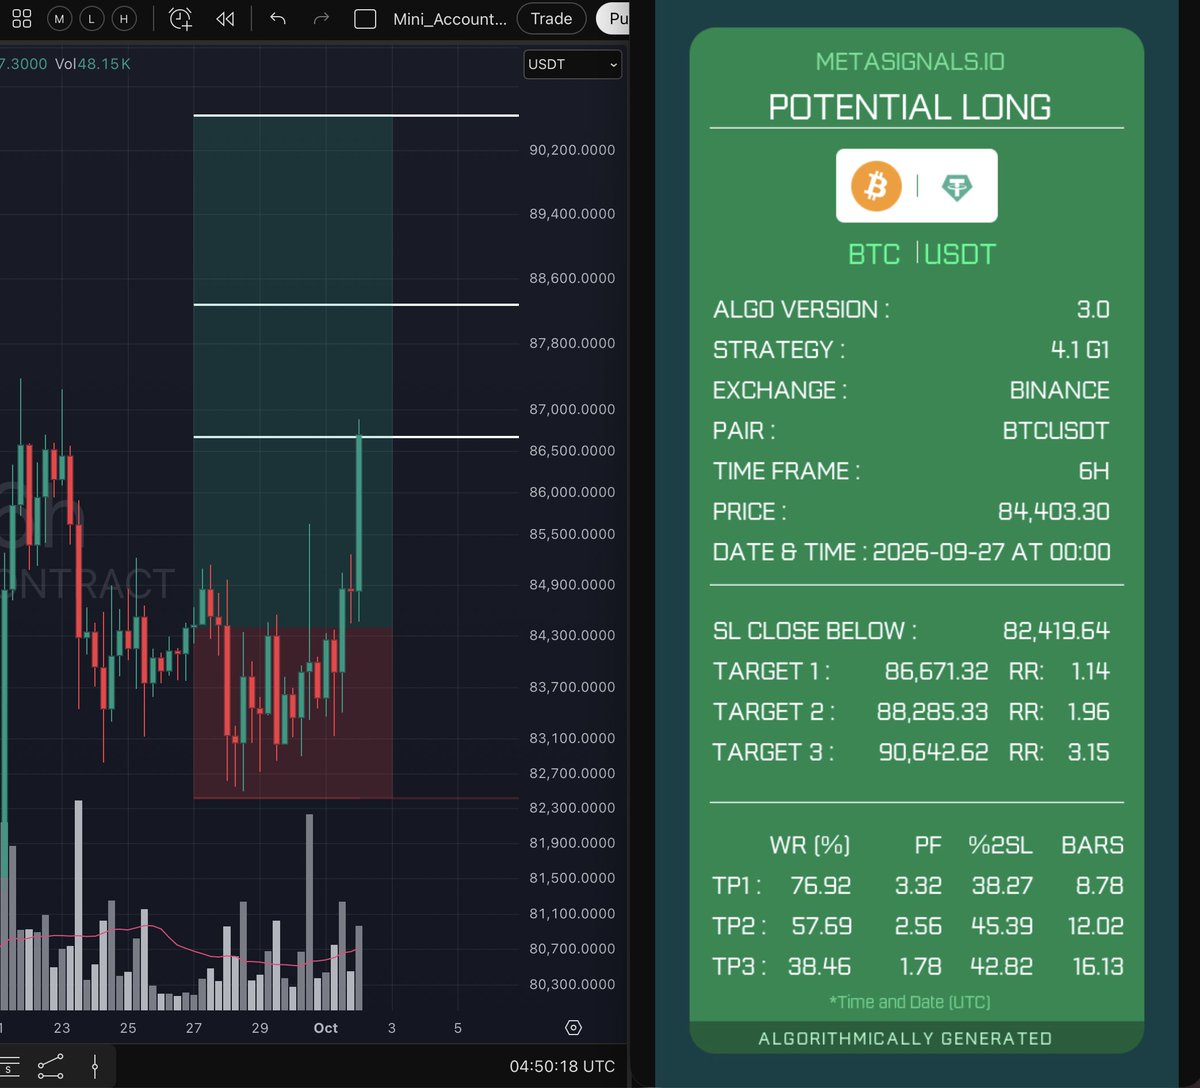
Task: Click the POTENTIAL LONG title
Action: (910, 107)
